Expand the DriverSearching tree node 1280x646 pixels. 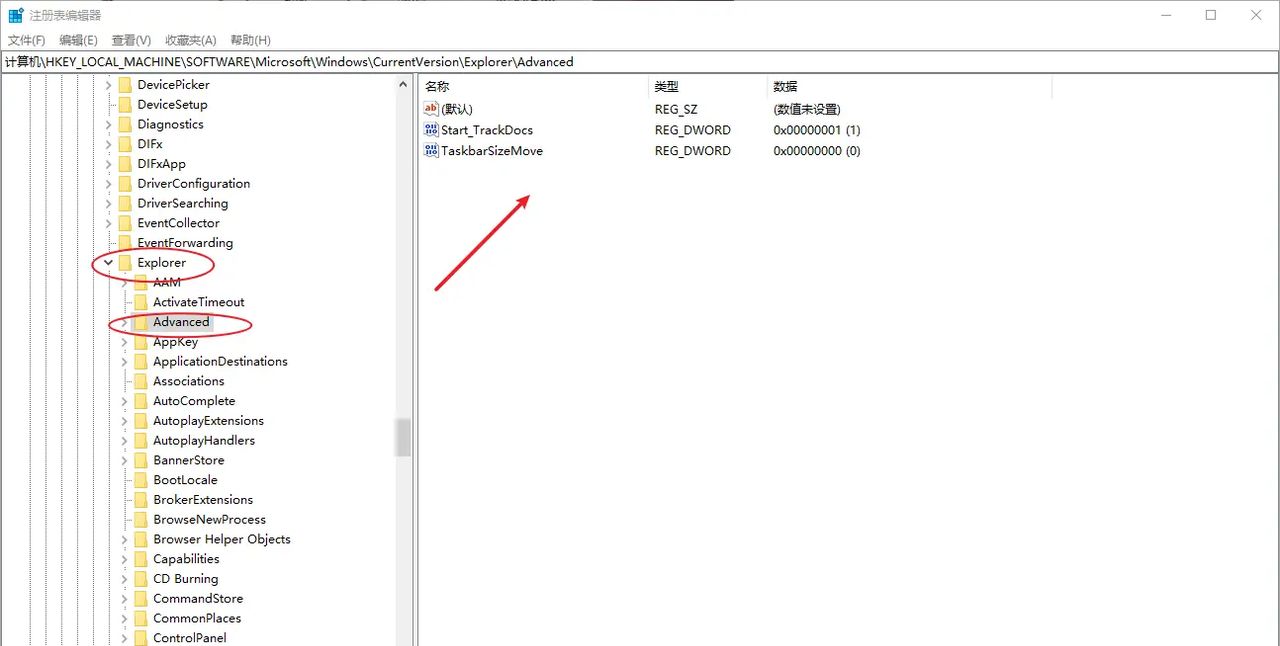tap(109, 204)
